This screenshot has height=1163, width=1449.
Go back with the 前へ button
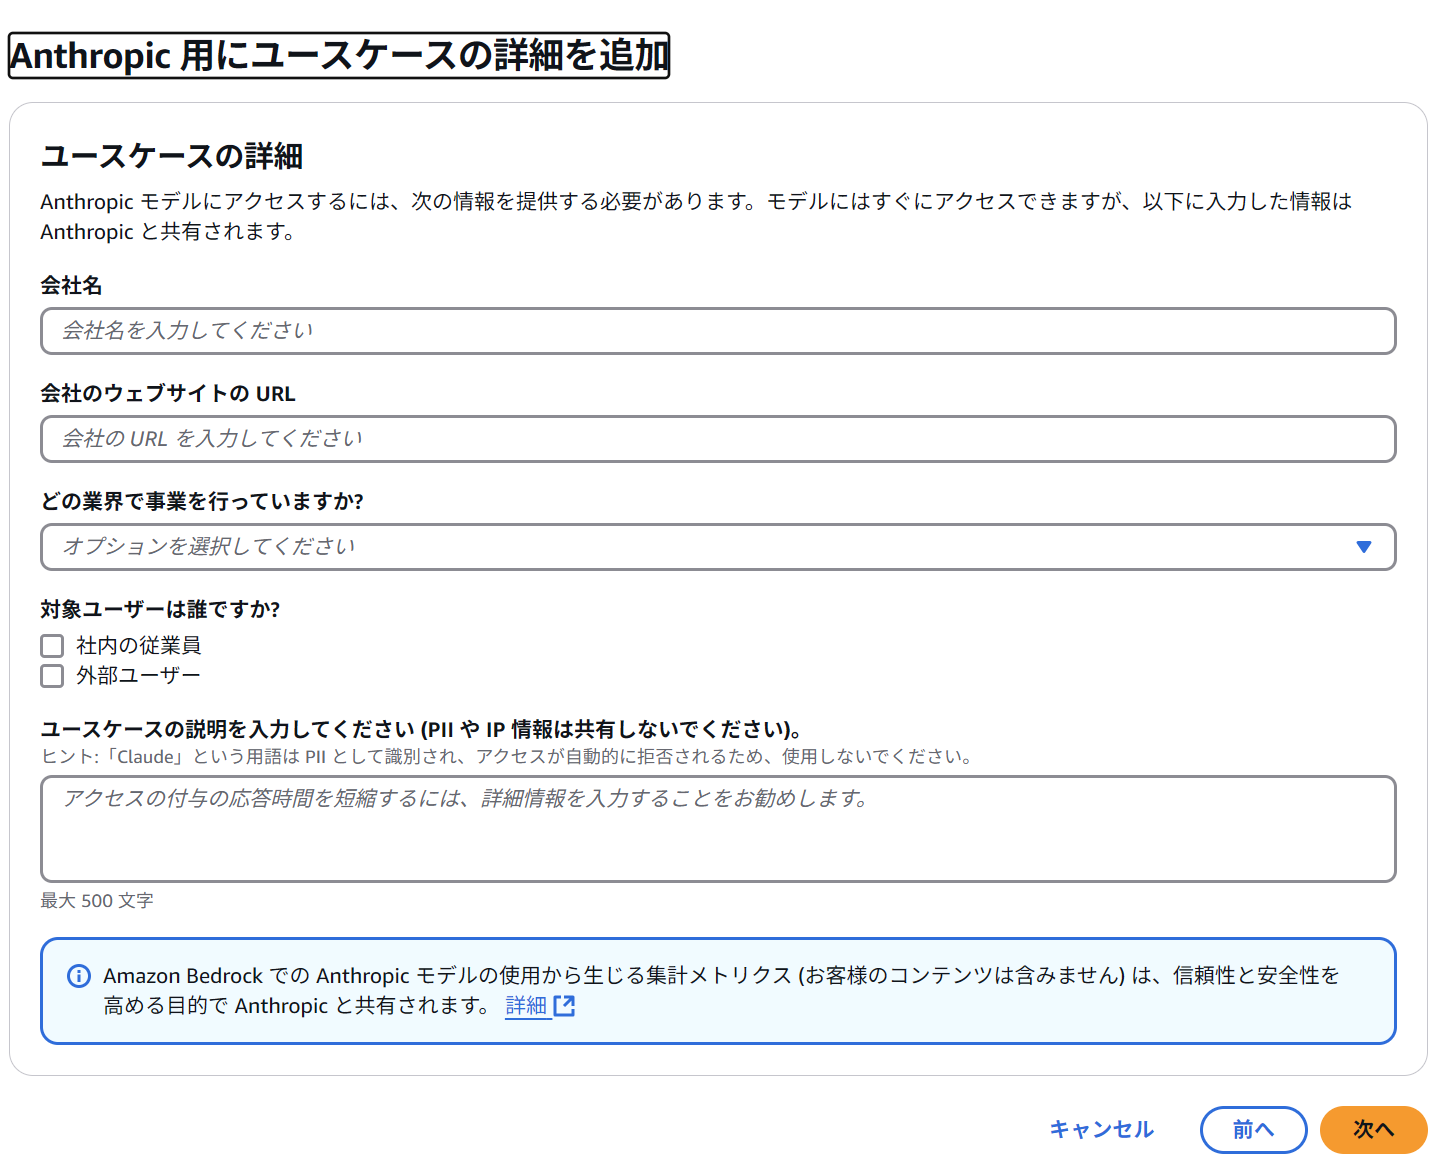pos(1253,1130)
